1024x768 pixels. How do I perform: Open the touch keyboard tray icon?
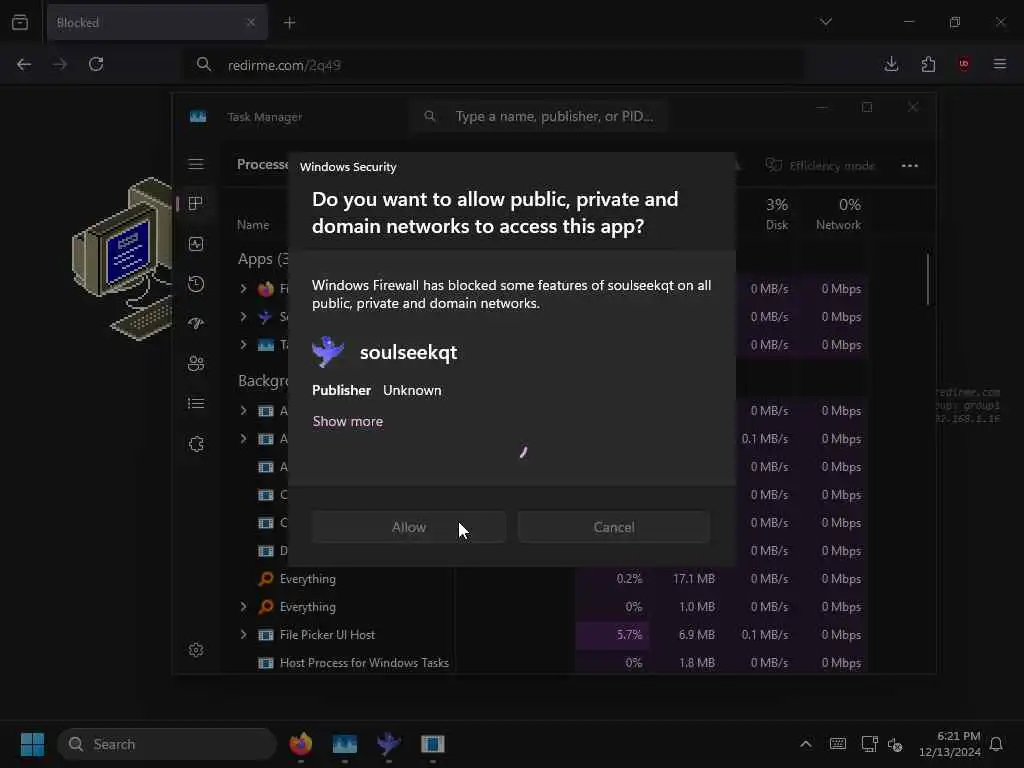tap(838, 744)
